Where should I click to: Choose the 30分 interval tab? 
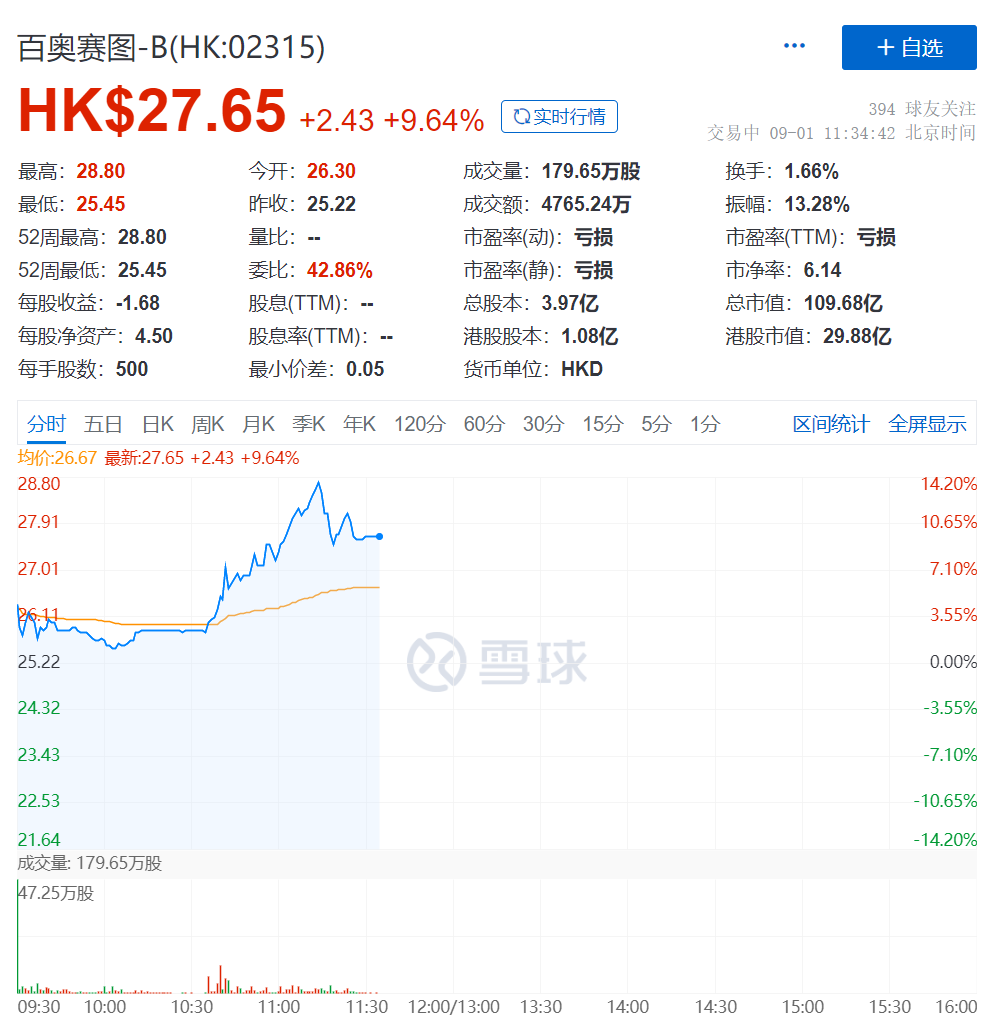[x=543, y=424]
